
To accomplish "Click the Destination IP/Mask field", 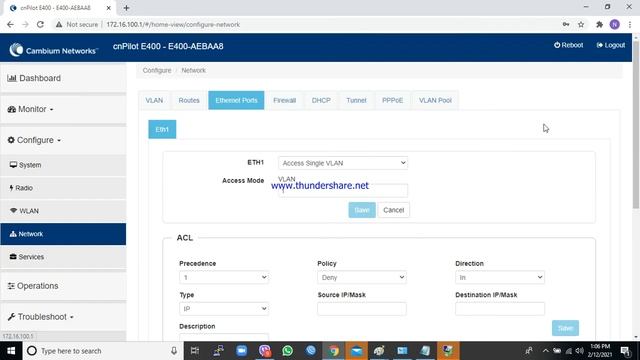I will [500, 309].
